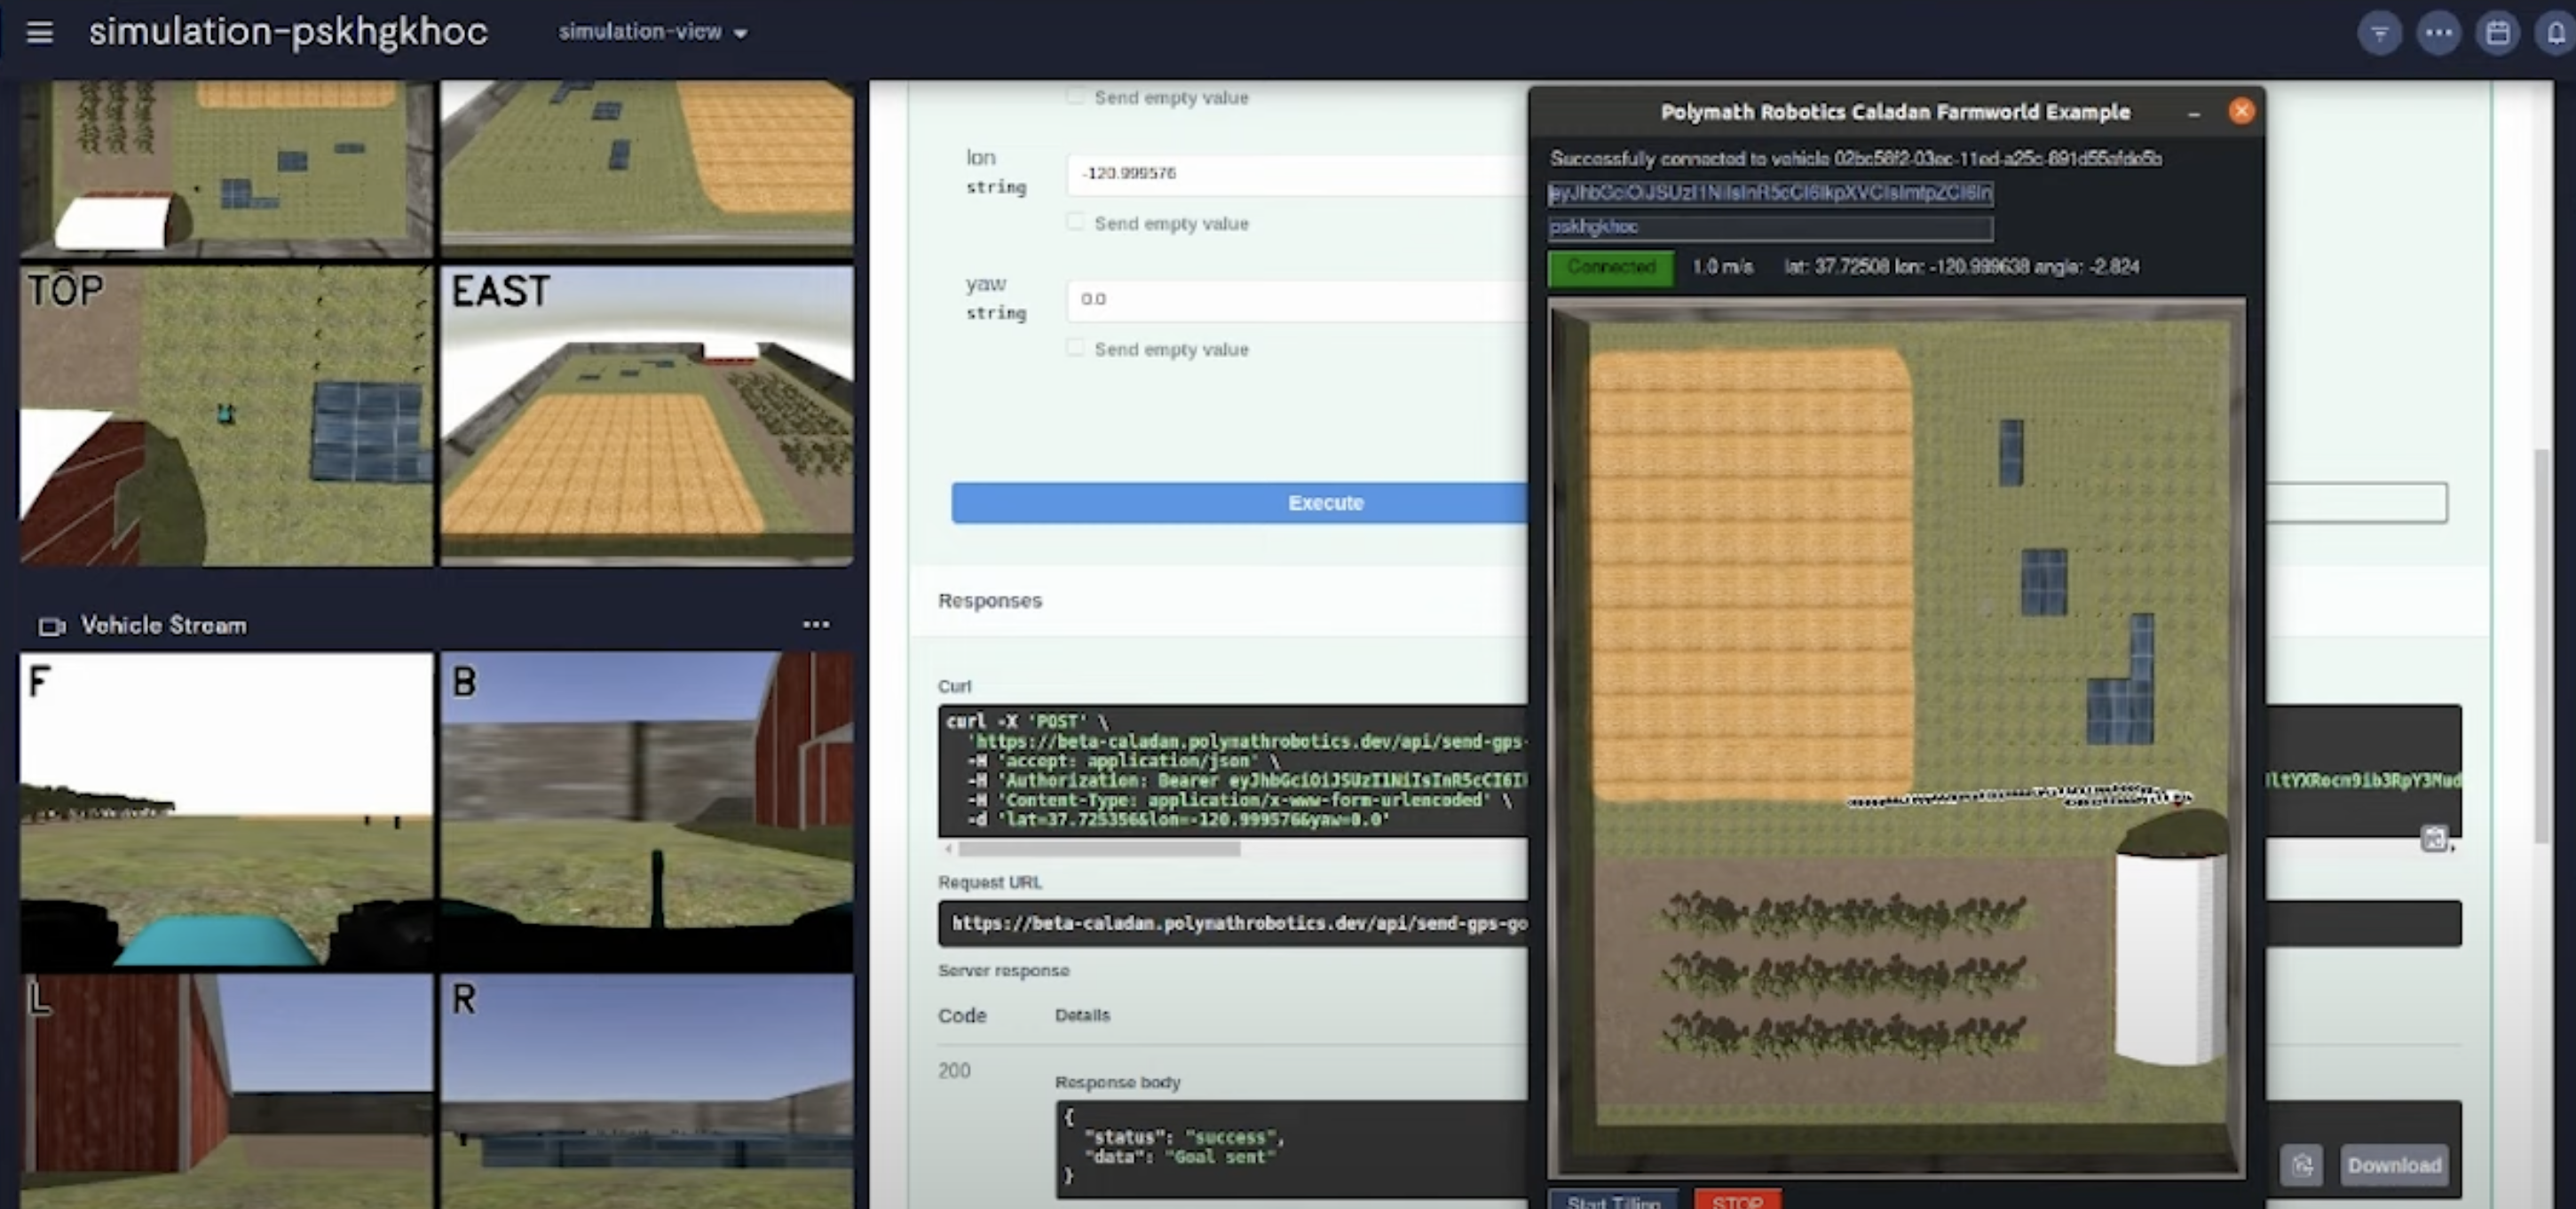
Task: Copy the curl command to clipboard
Action: tap(2433, 838)
